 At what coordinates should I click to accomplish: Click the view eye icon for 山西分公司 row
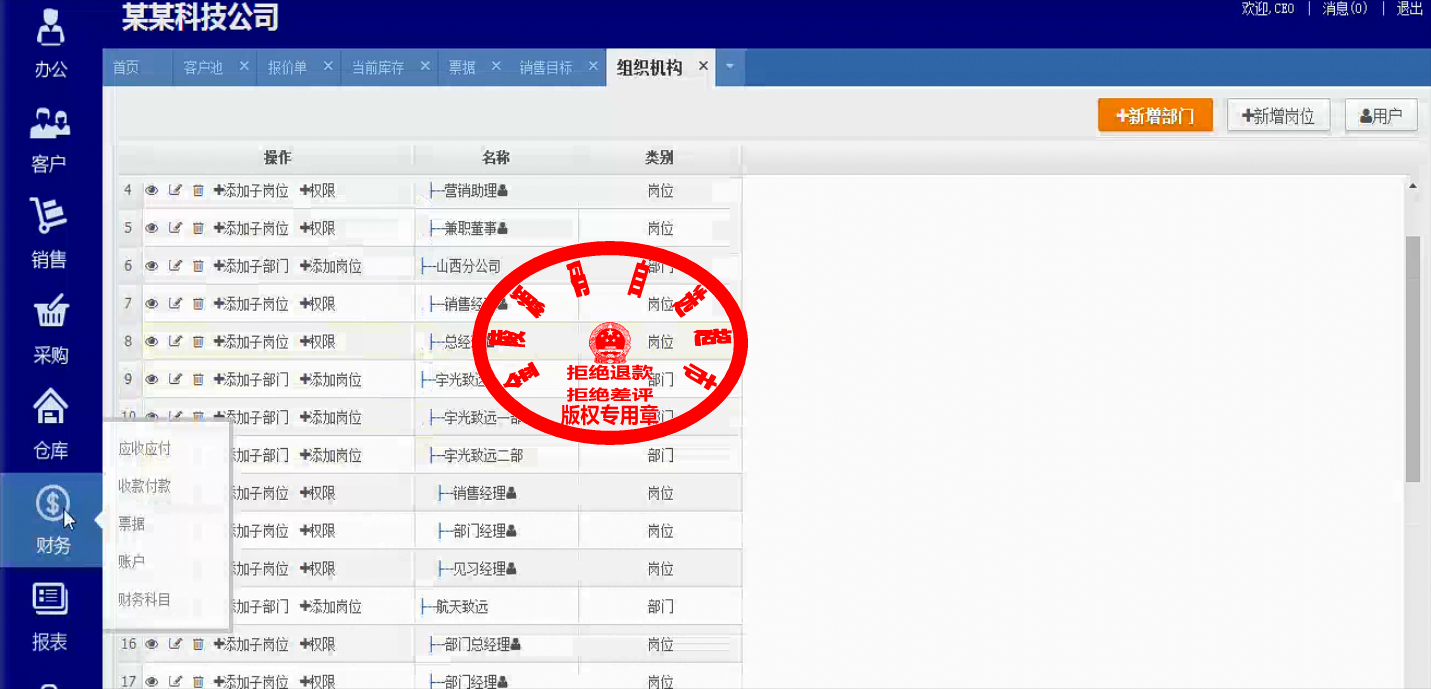[152, 266]
